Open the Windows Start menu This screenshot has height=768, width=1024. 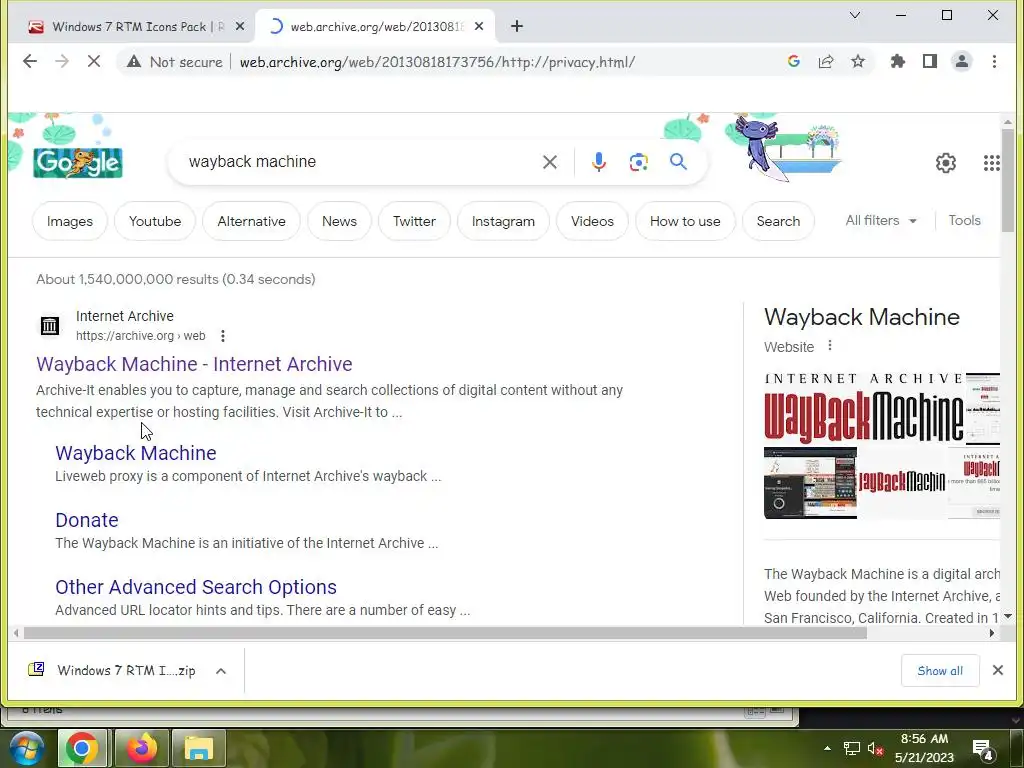tap(26, 748)
